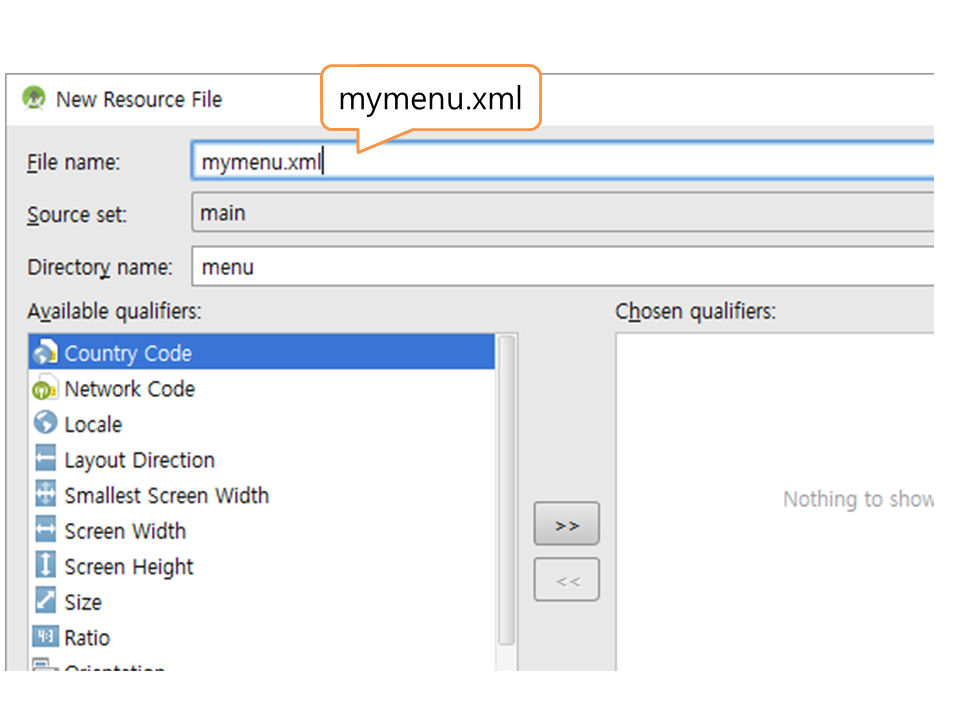Click the Smallest Screen Width icon

pos(45,495)
